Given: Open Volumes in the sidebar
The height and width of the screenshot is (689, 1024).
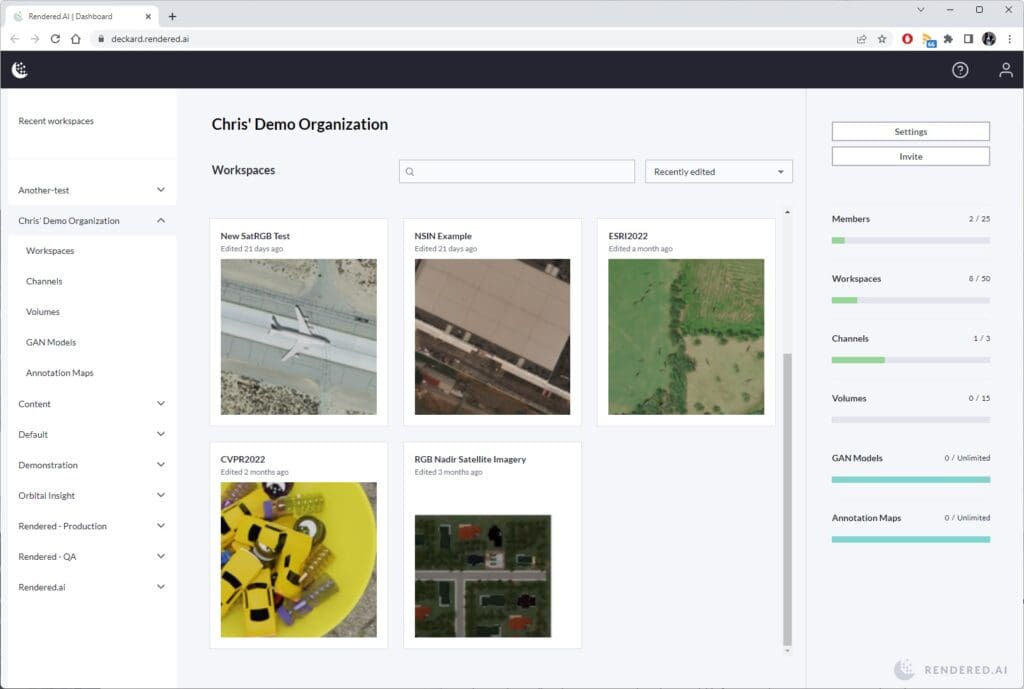Looking at the screenshot, I should (43, 312).
